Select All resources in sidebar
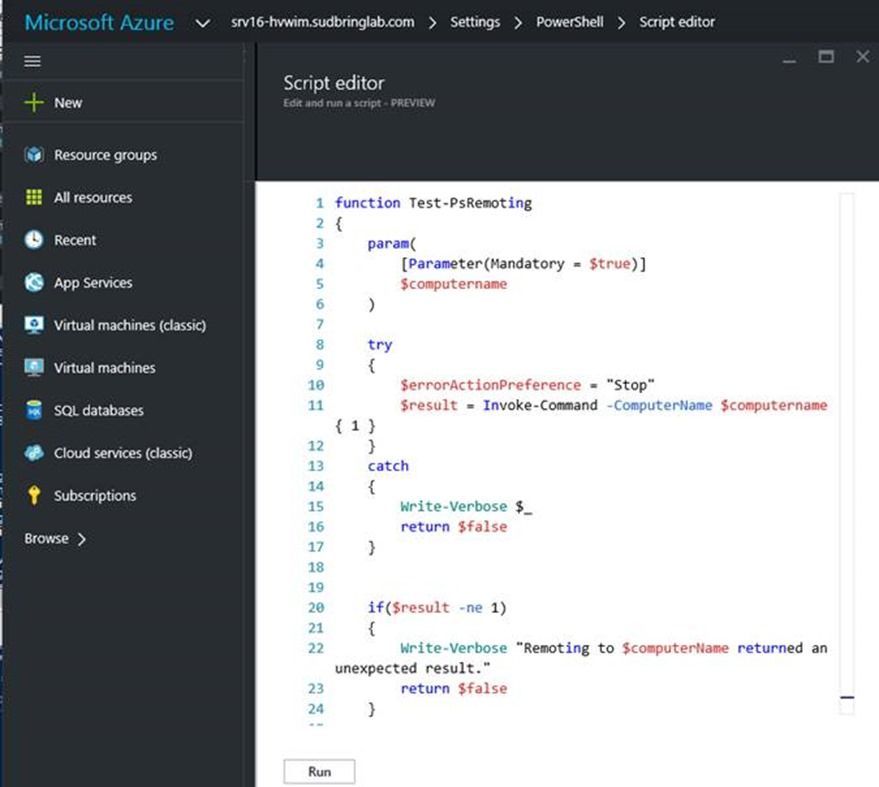This screenshot has width=879, height=787. (x=93, y=197)
